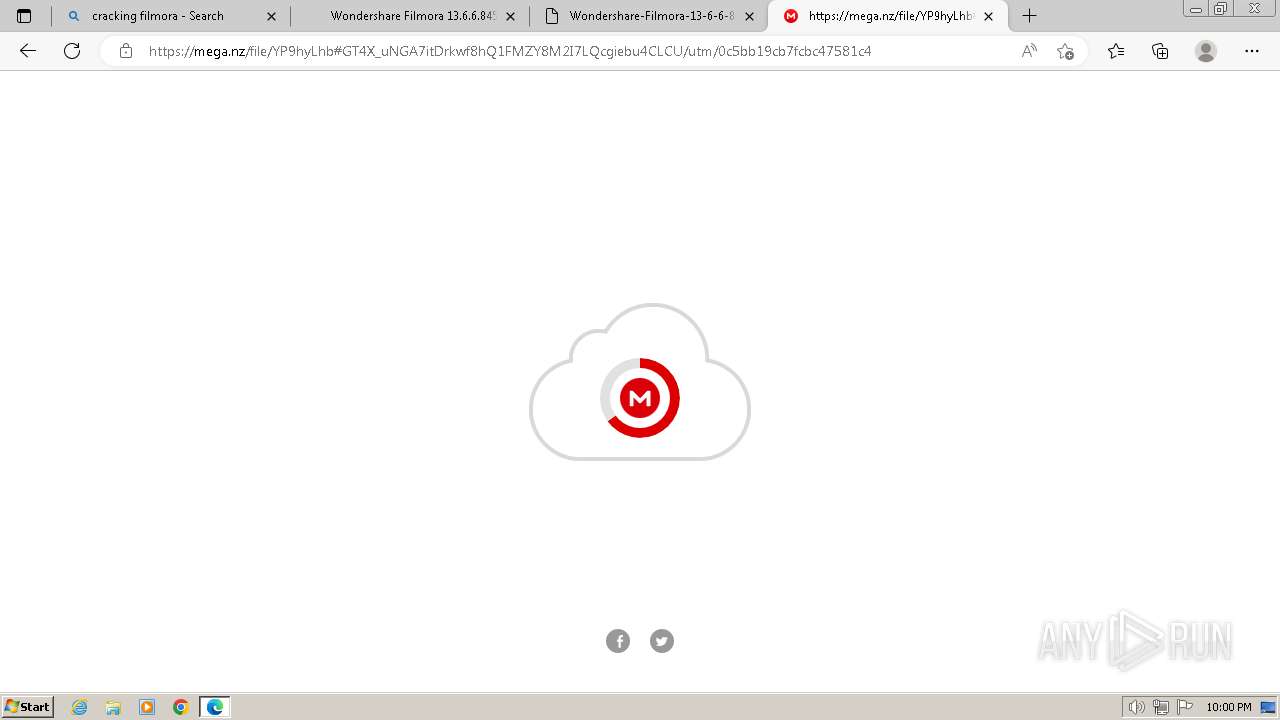Screen dimensions: 1280x720
Task: Refresh the current page
Action: (x=72, y=51)
